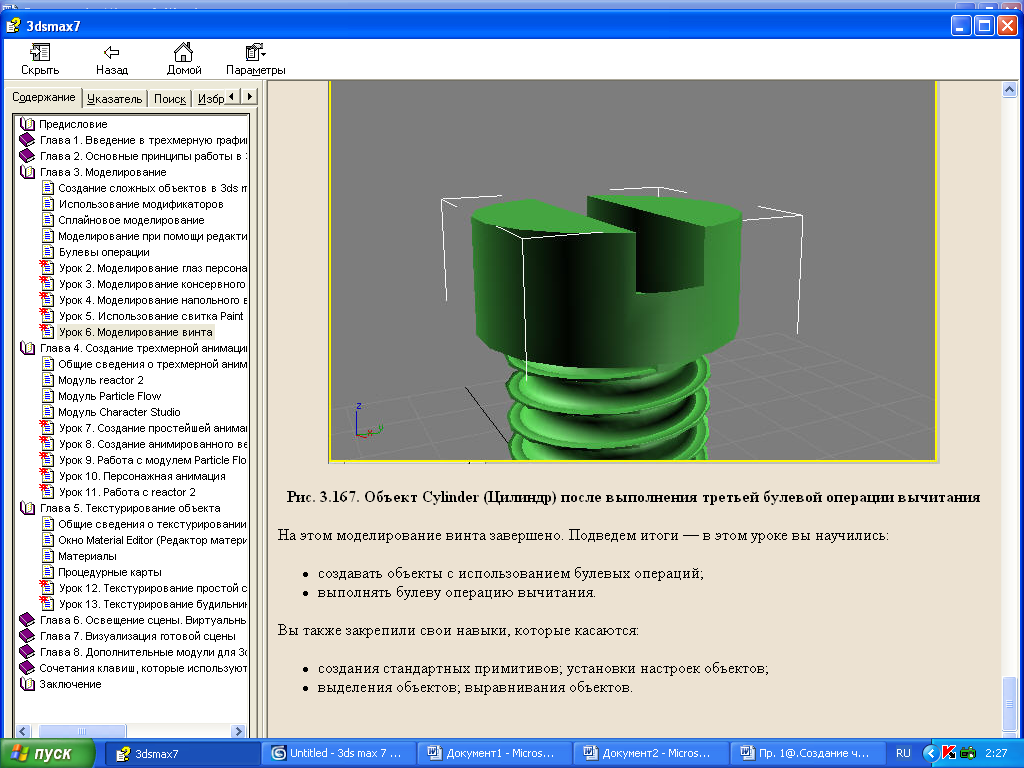Click starred page icon of Урок 6
Viewport: 1024px width, 768px height.
47,331
